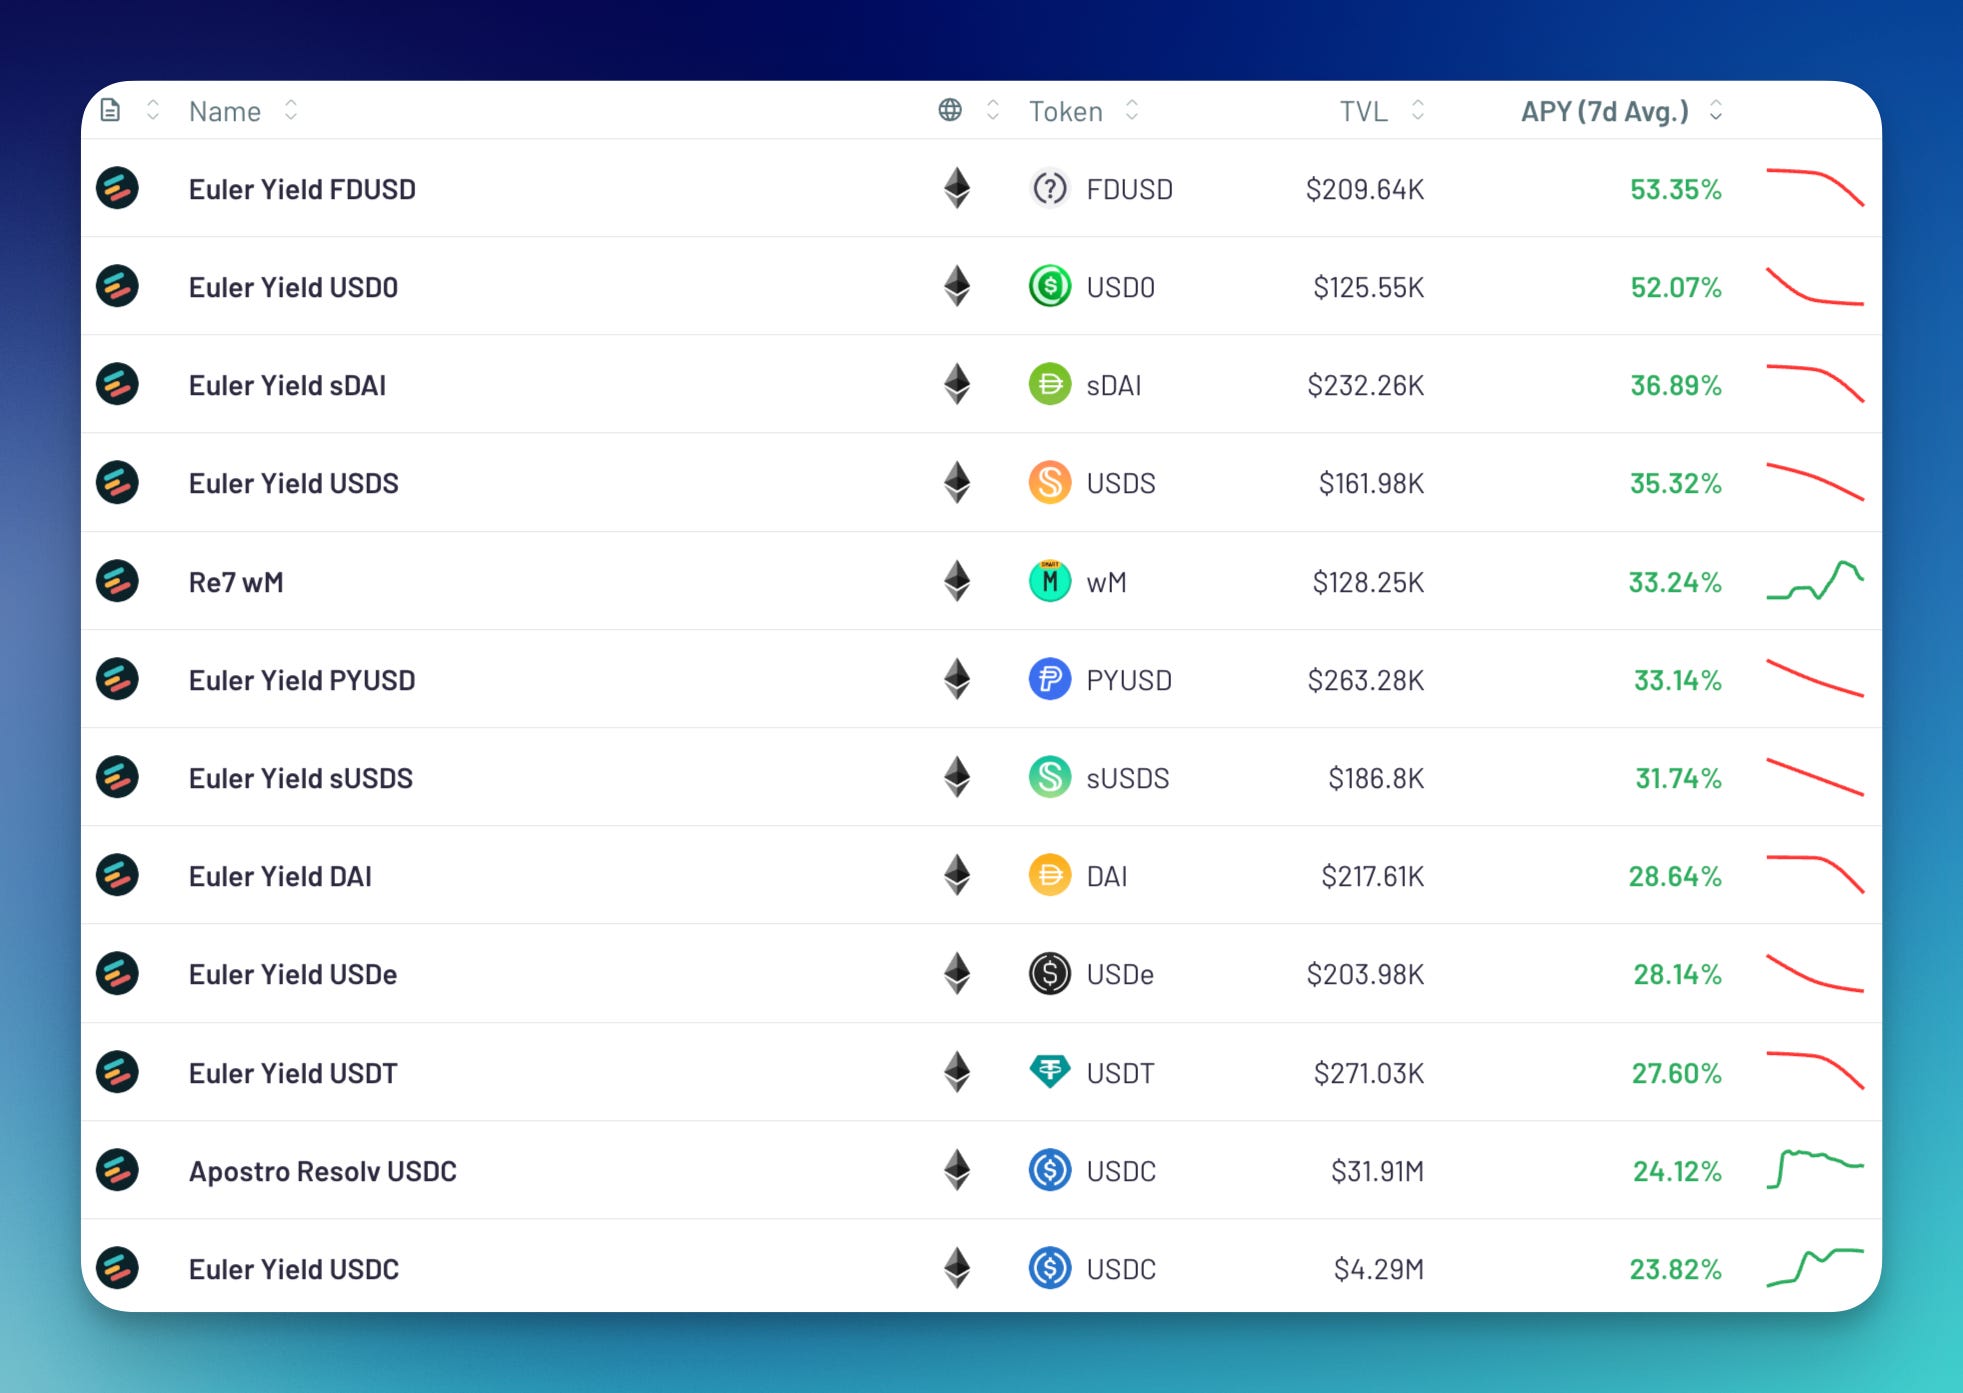The height and width of the screenshot is (1393, 1963).
Task: Open the Euler Yield USDC vault
Action: point(293,1268)
